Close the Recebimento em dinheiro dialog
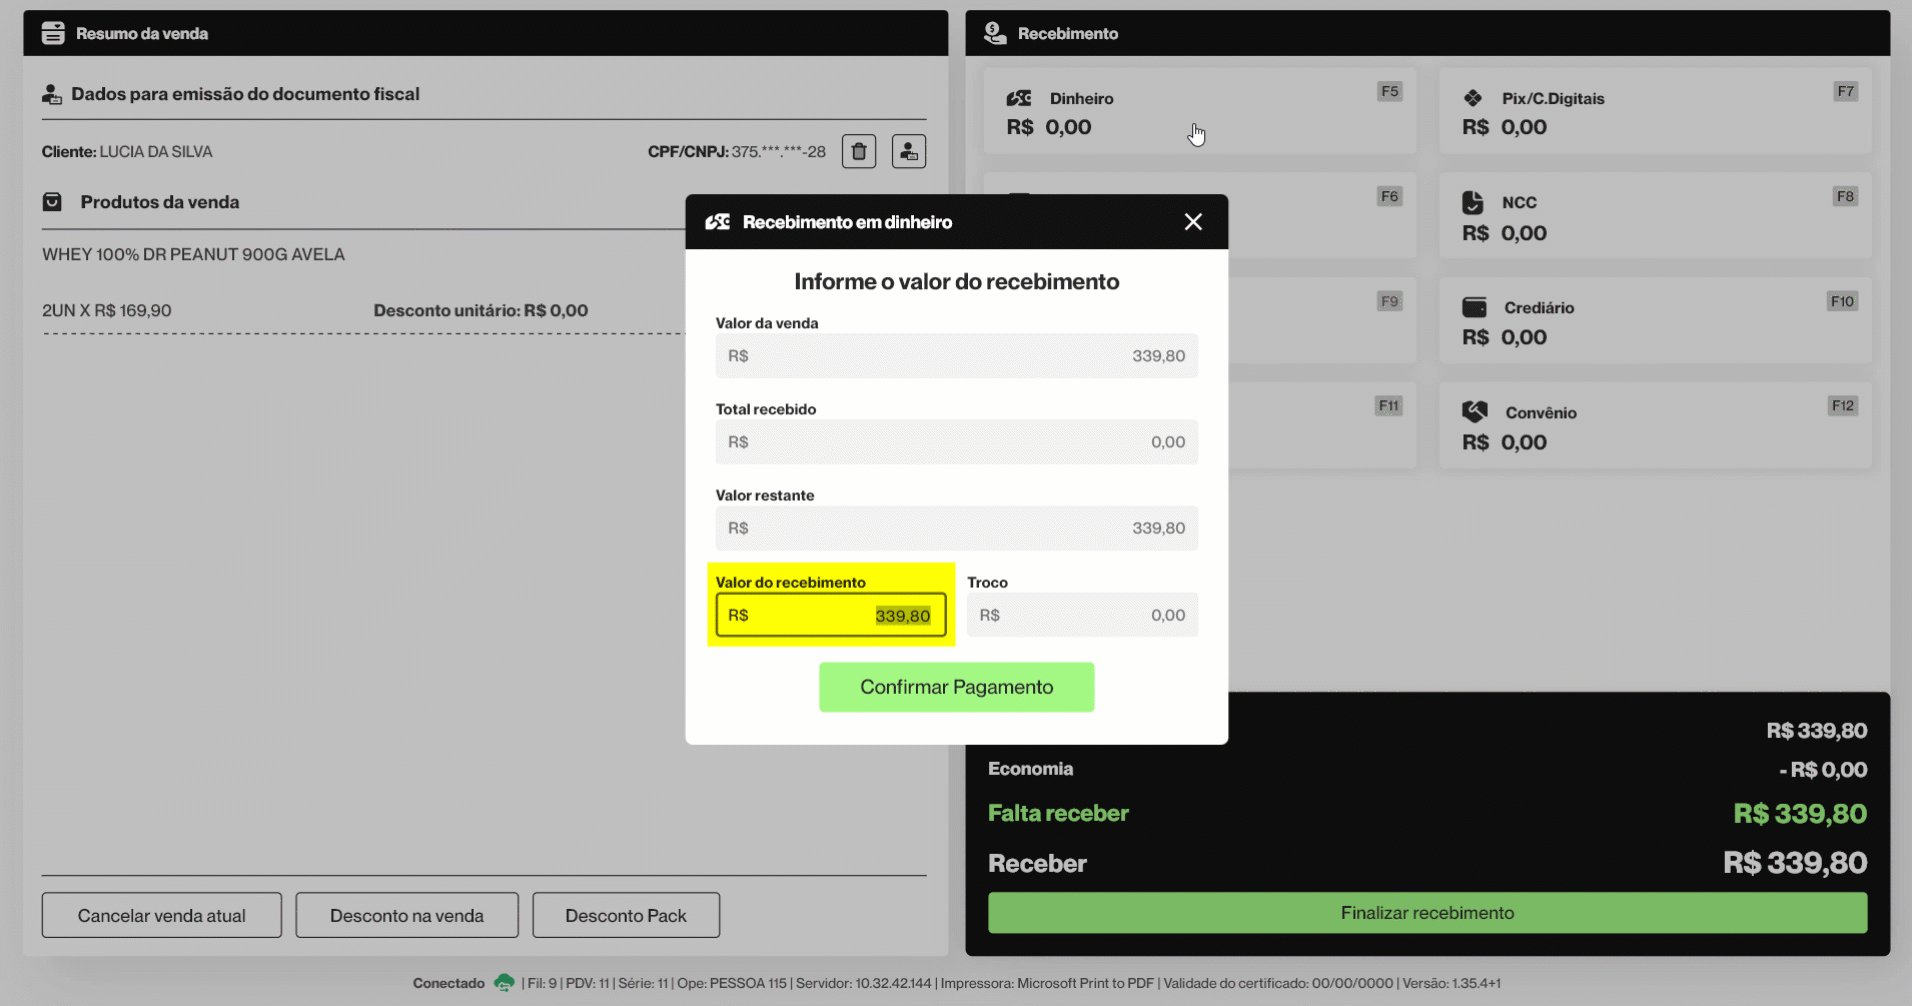1912x1006 pixels. point(1193,222)
